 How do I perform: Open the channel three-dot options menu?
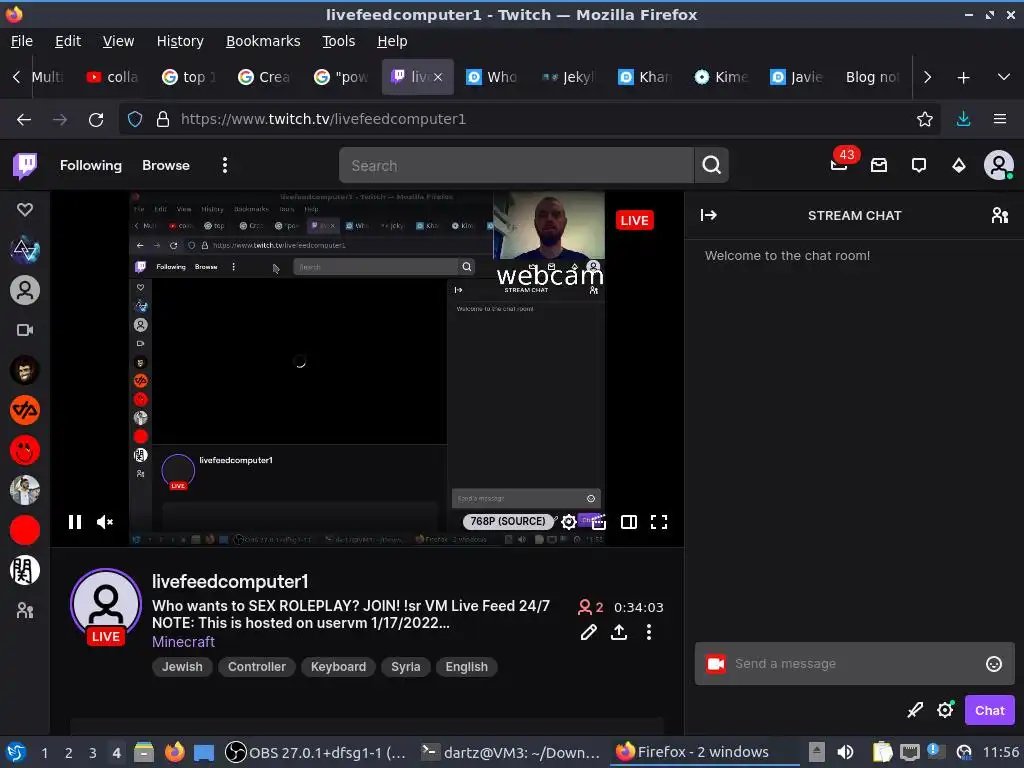(648, 632)
